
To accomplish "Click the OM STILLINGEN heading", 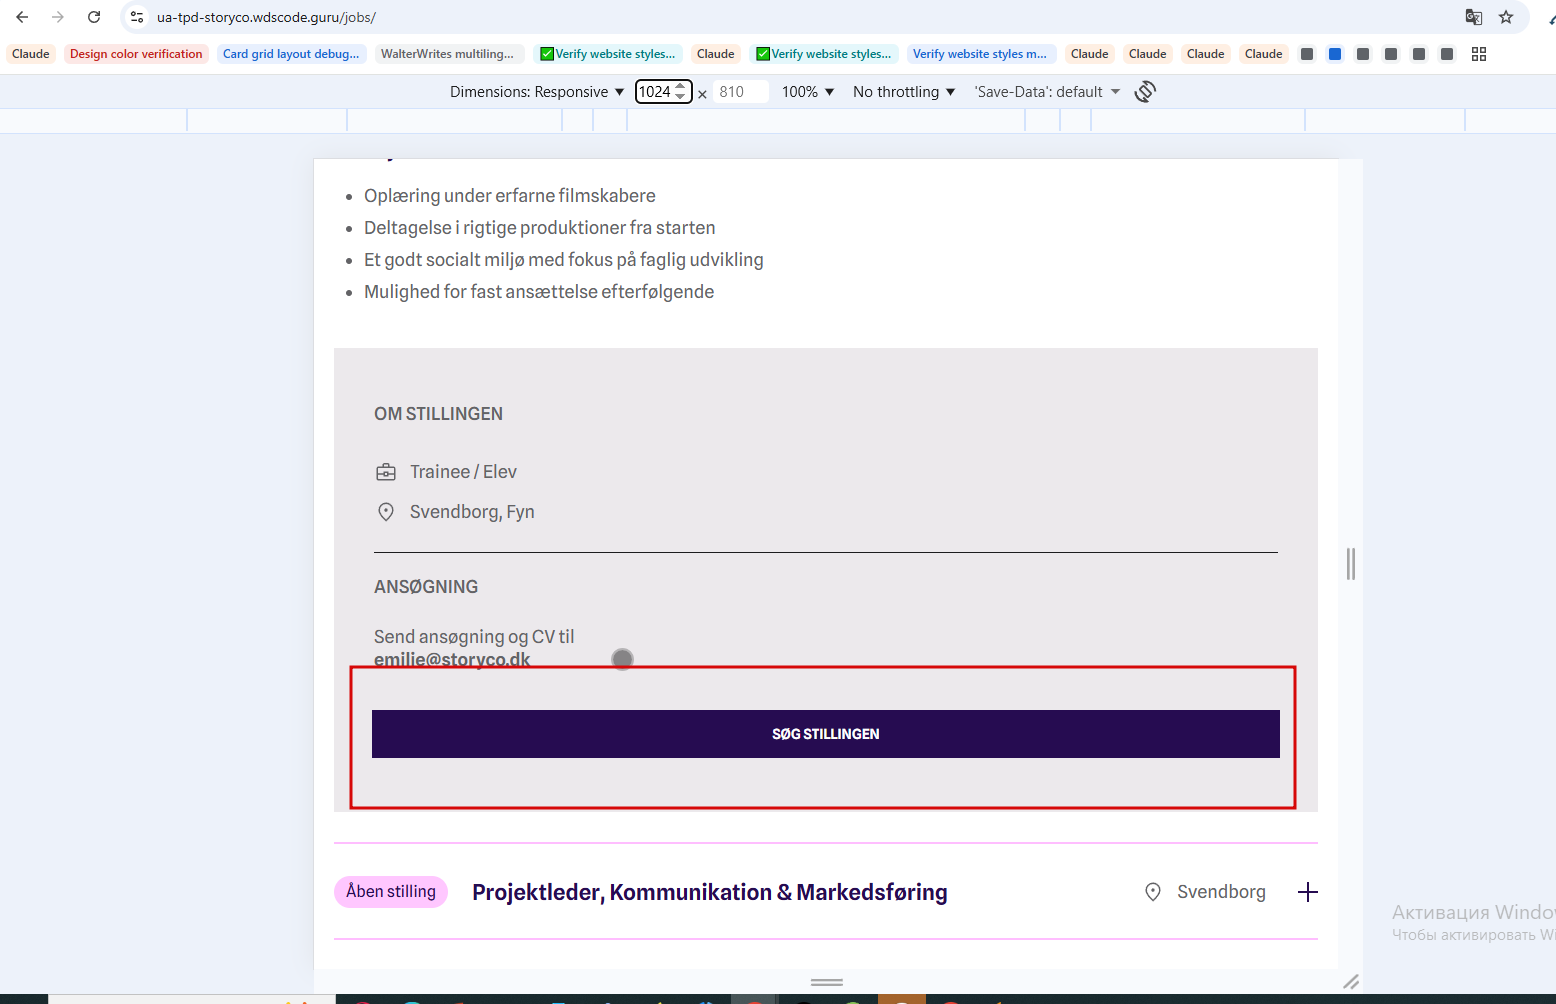I will (438, 414).
